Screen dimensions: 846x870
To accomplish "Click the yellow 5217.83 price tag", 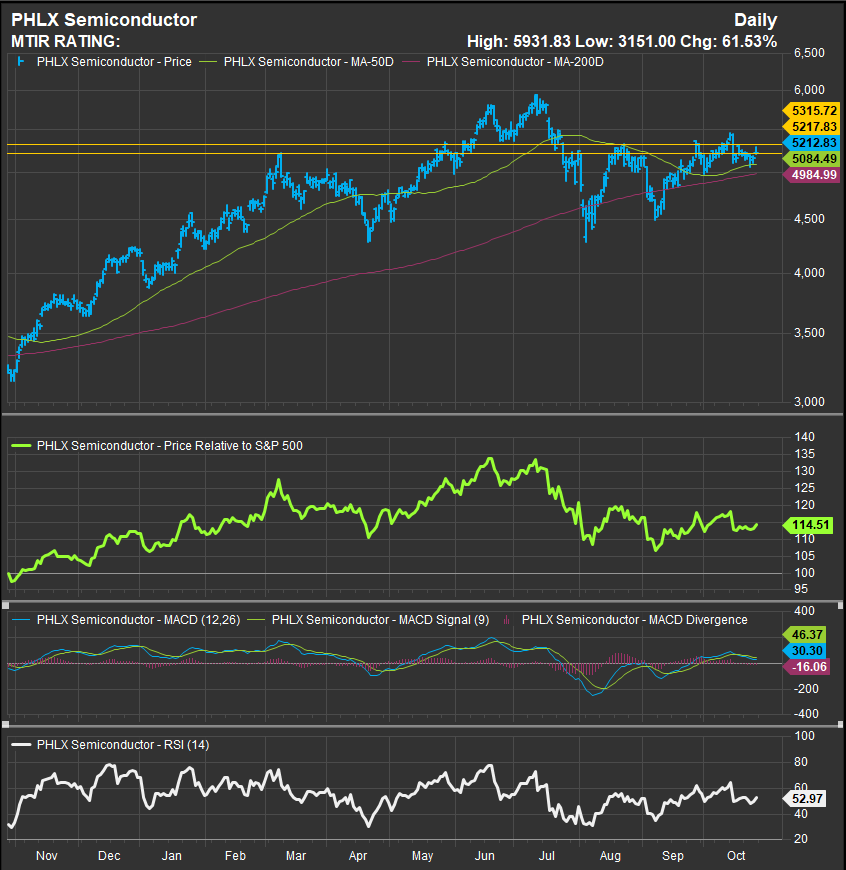I will click(811, 127).
